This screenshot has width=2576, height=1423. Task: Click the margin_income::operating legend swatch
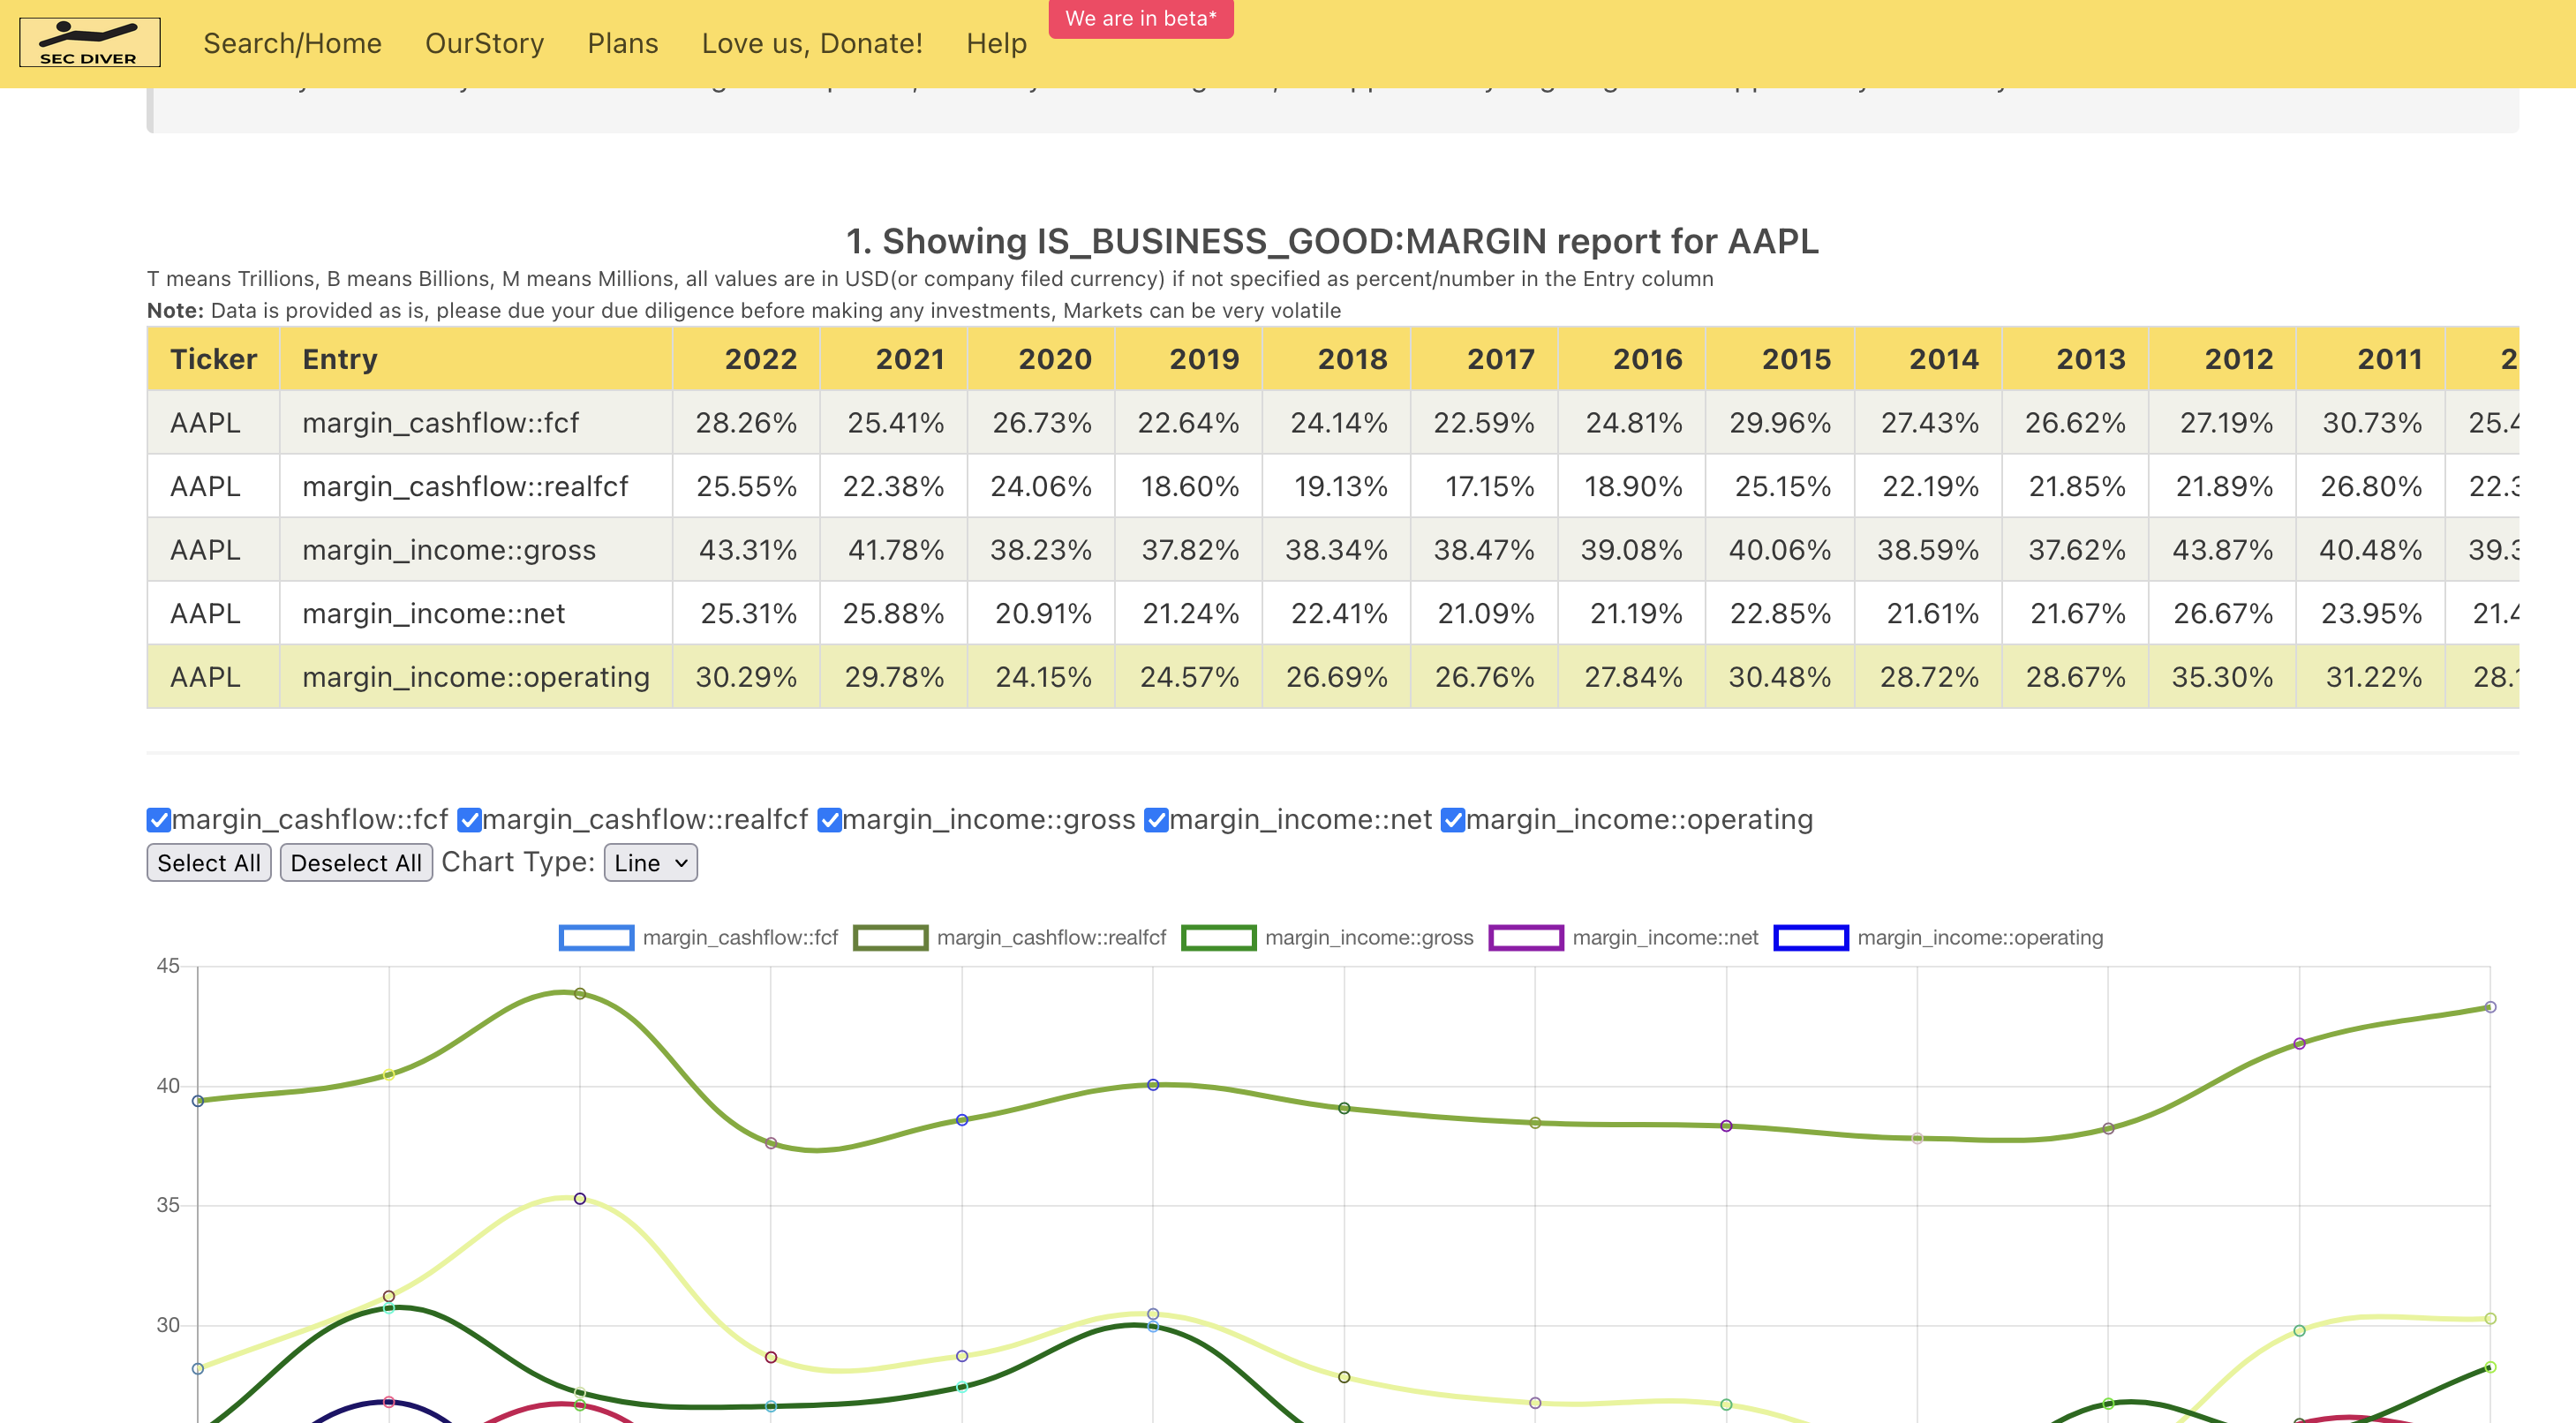point(1811,937)
